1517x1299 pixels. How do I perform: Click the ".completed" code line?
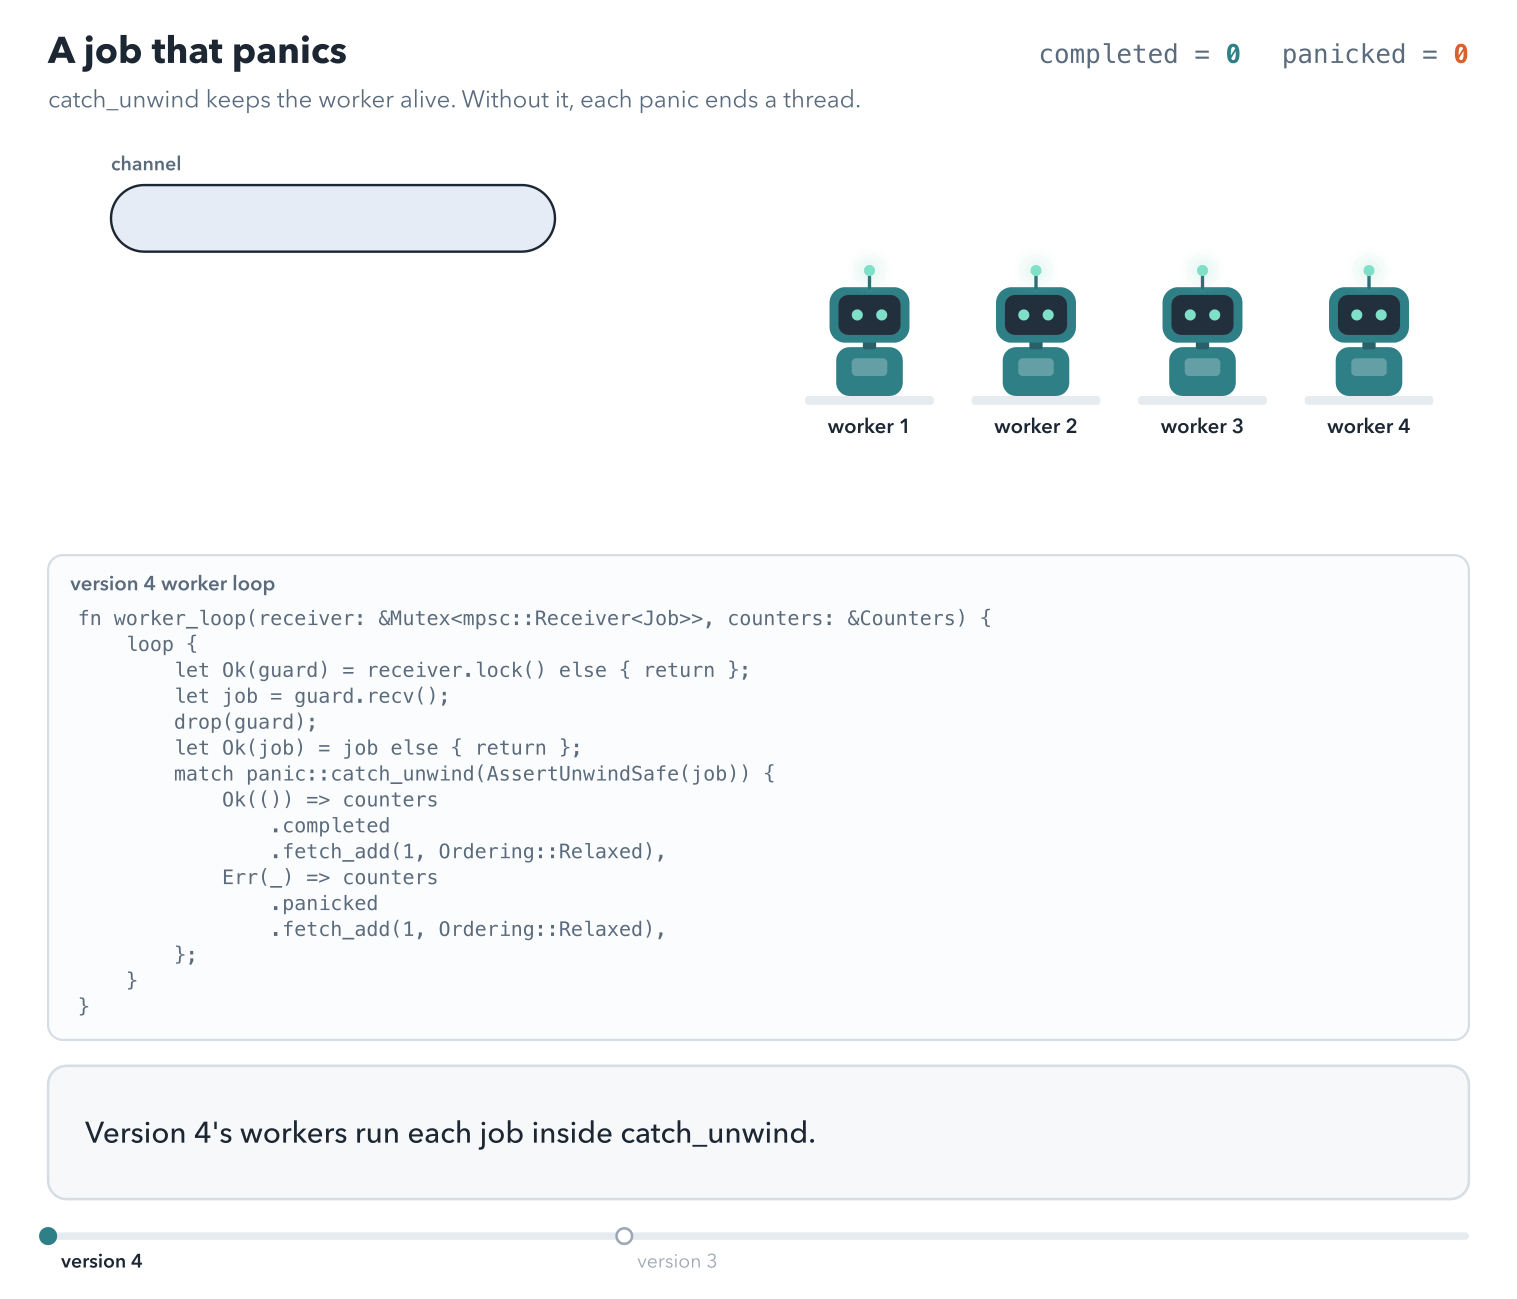330,826
